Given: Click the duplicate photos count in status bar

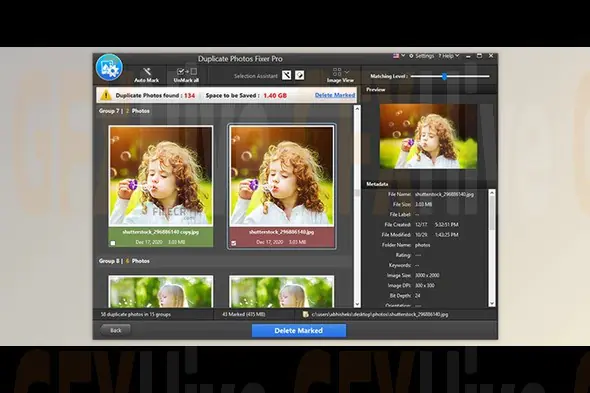Looking at the screenshot, I should pyautogui.click(x=136, y=314).
